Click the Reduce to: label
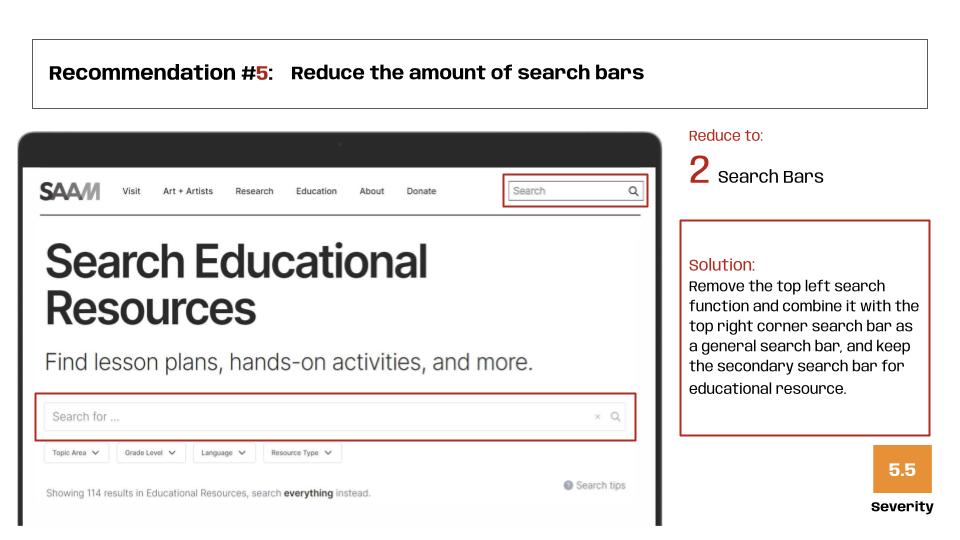 point(726,136)
